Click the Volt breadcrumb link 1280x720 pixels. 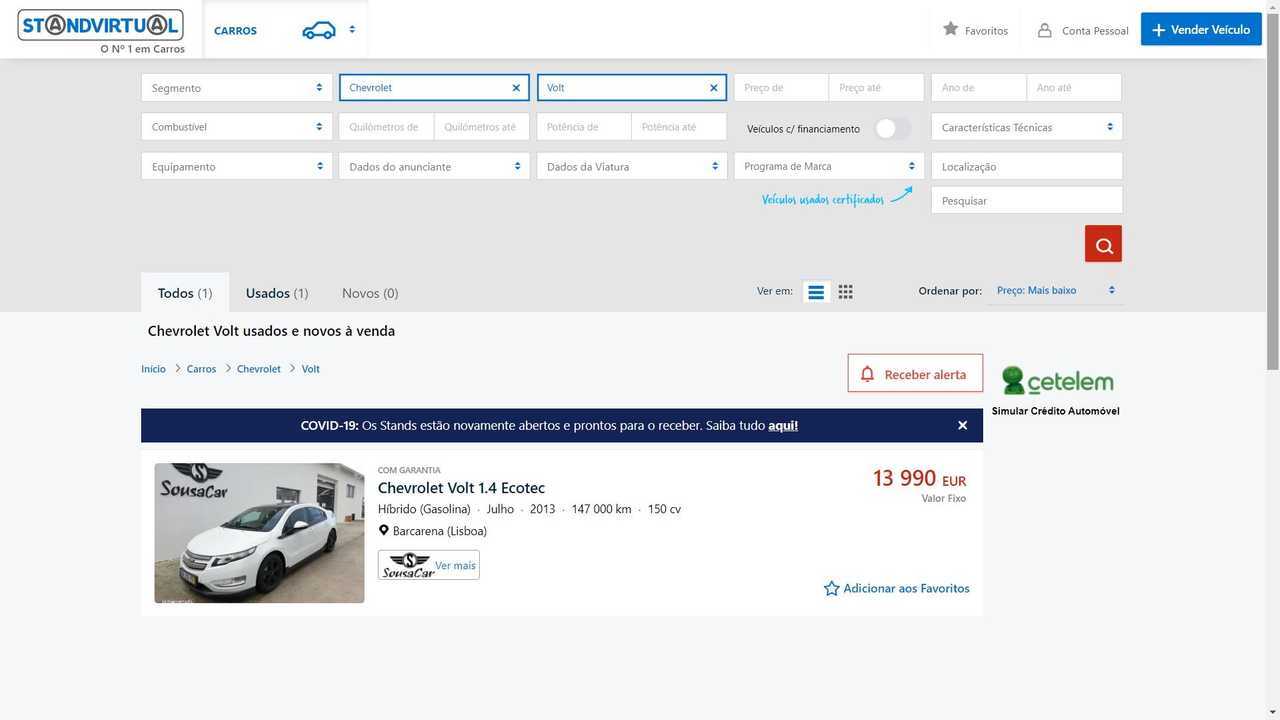pos(311,369)
